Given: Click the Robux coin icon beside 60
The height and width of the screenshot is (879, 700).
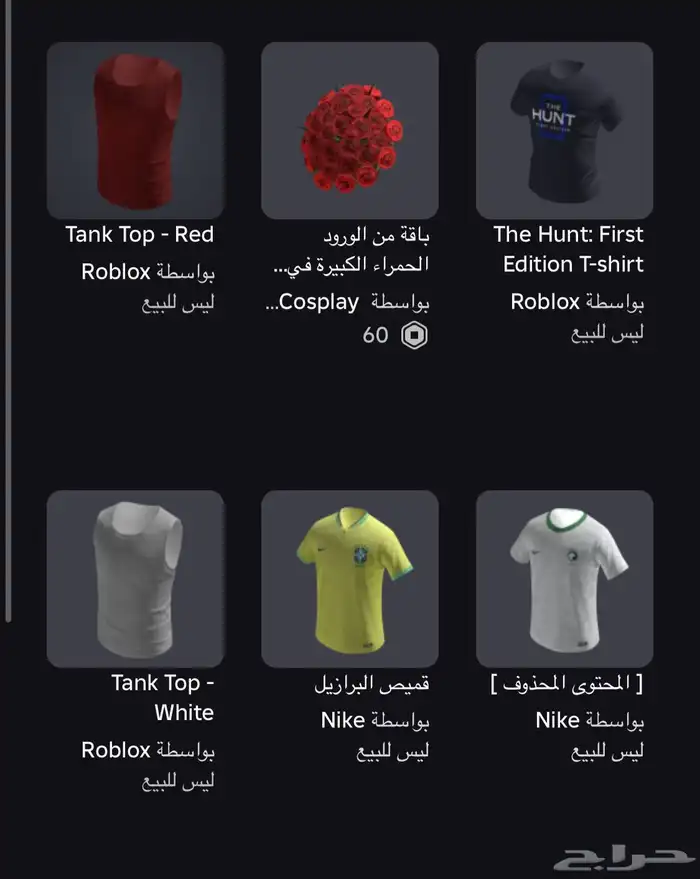Looking at the screenshot, I should pos(414,335).
